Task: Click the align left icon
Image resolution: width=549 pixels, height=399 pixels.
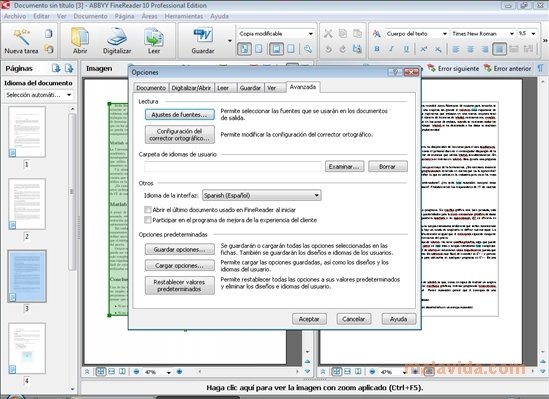Action: point(456,49)
